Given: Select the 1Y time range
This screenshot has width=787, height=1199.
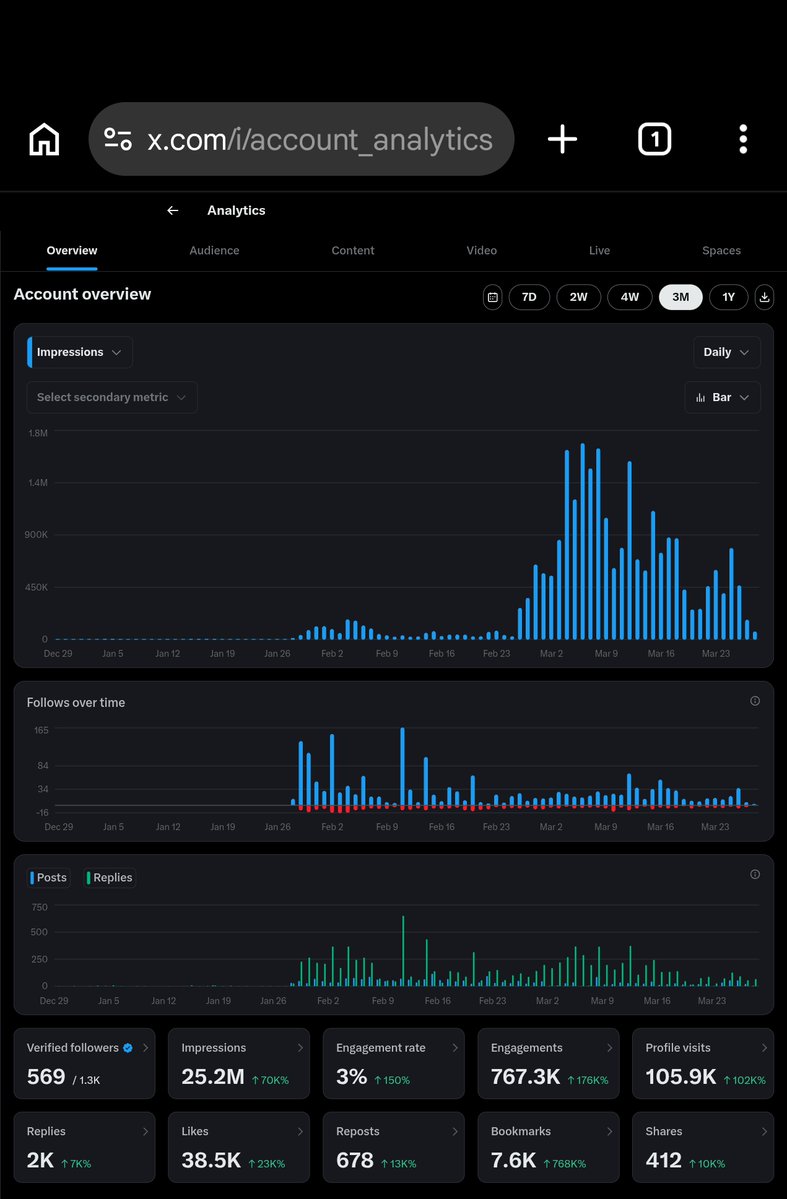Looking at the screenshot, I should 729,297.
